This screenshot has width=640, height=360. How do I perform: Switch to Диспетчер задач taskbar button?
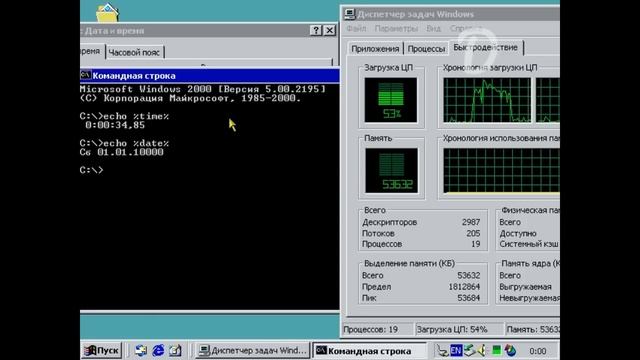252,351
